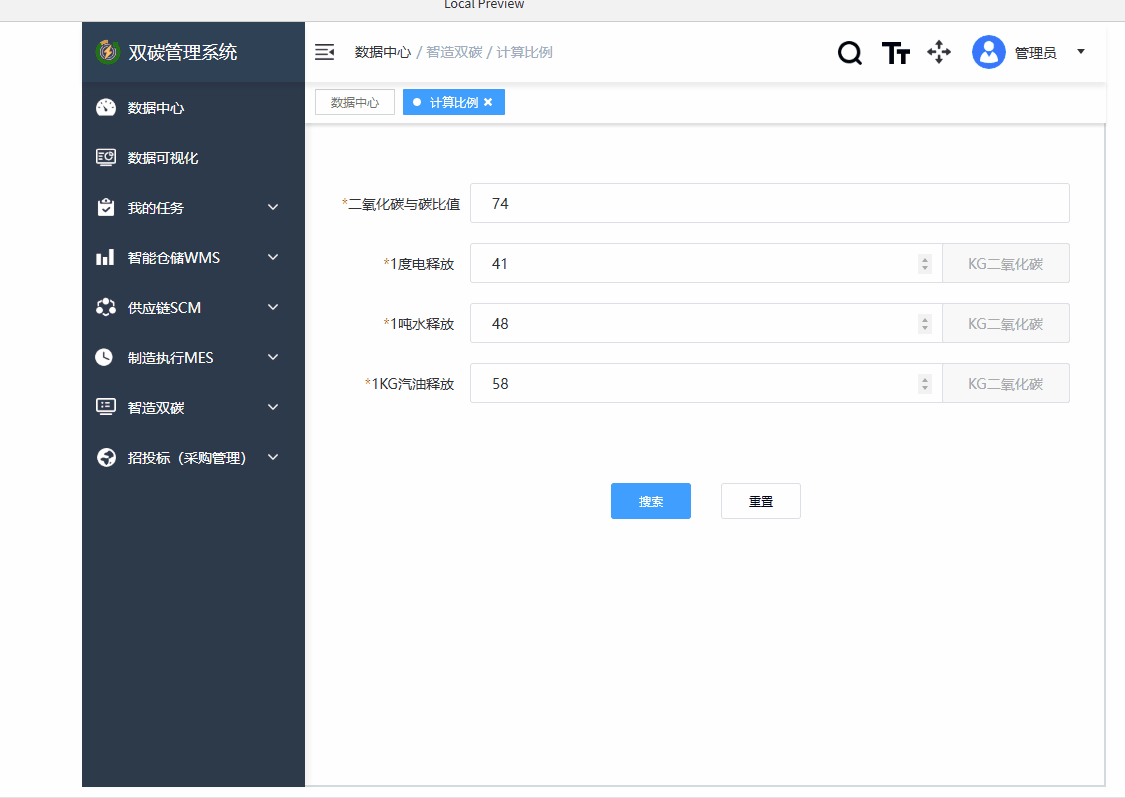The width and height of the screenshot is (1125, 798).
Task: Switch to the 数据中心 tab
Action: tap(354, 101)
